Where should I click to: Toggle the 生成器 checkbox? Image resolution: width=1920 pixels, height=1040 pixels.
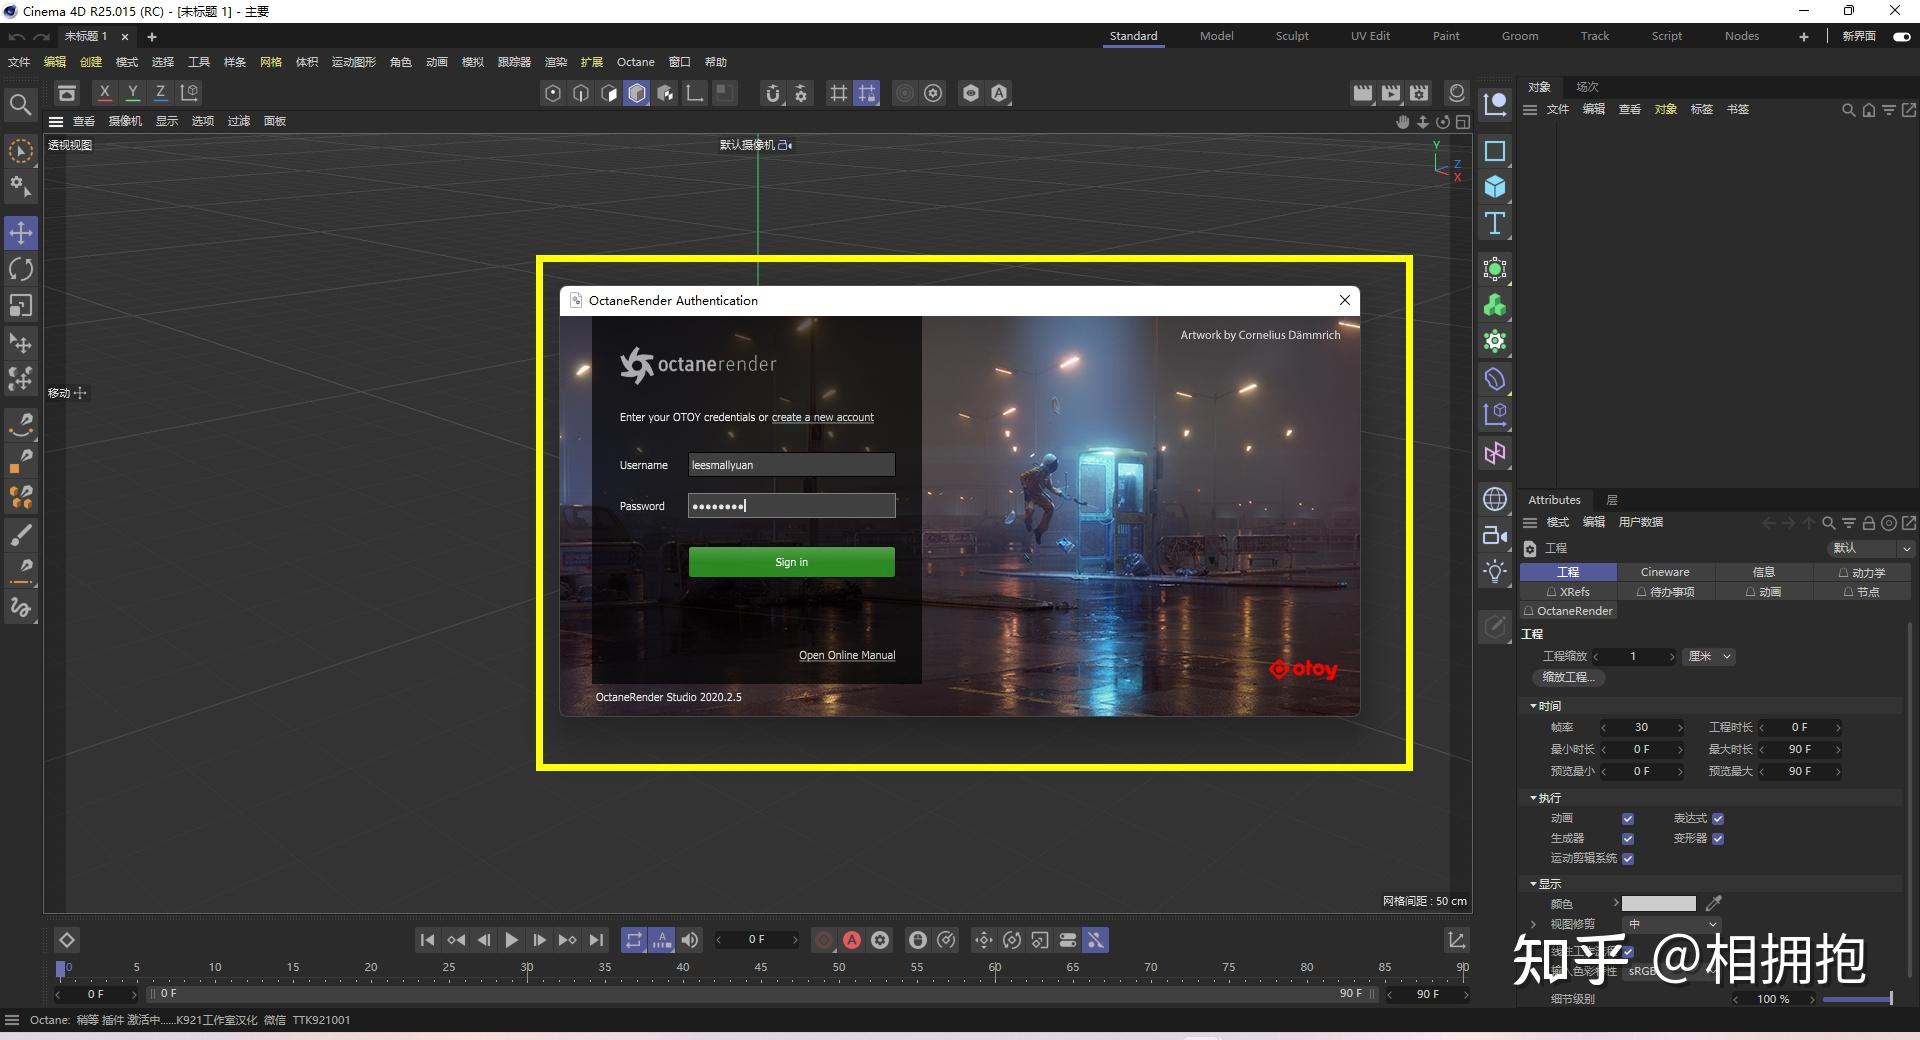[1628, 838]
